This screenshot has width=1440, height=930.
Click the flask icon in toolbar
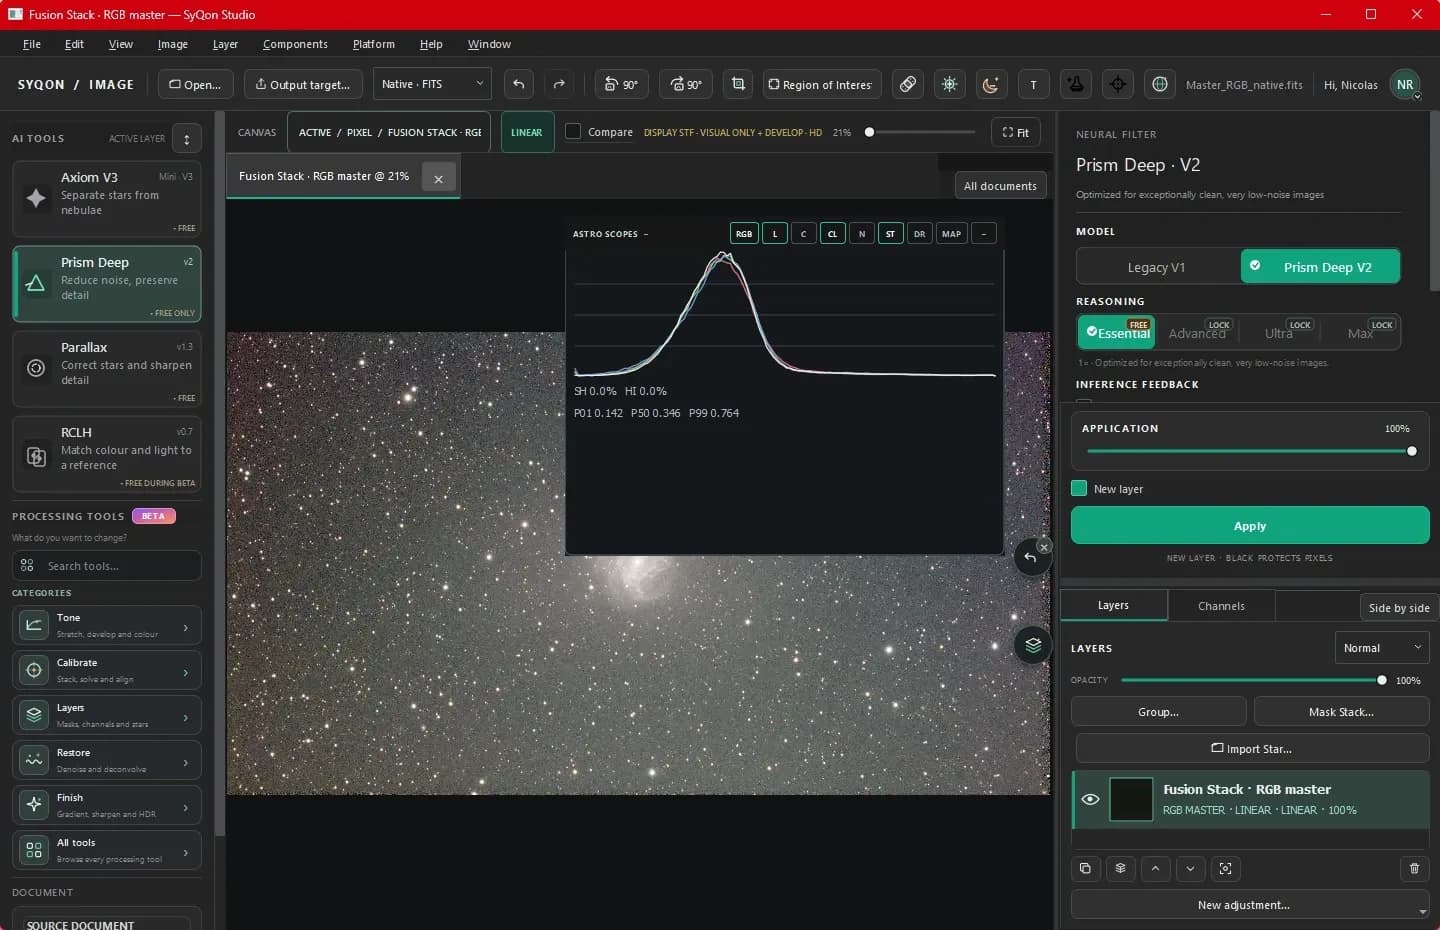(1076, 84)
